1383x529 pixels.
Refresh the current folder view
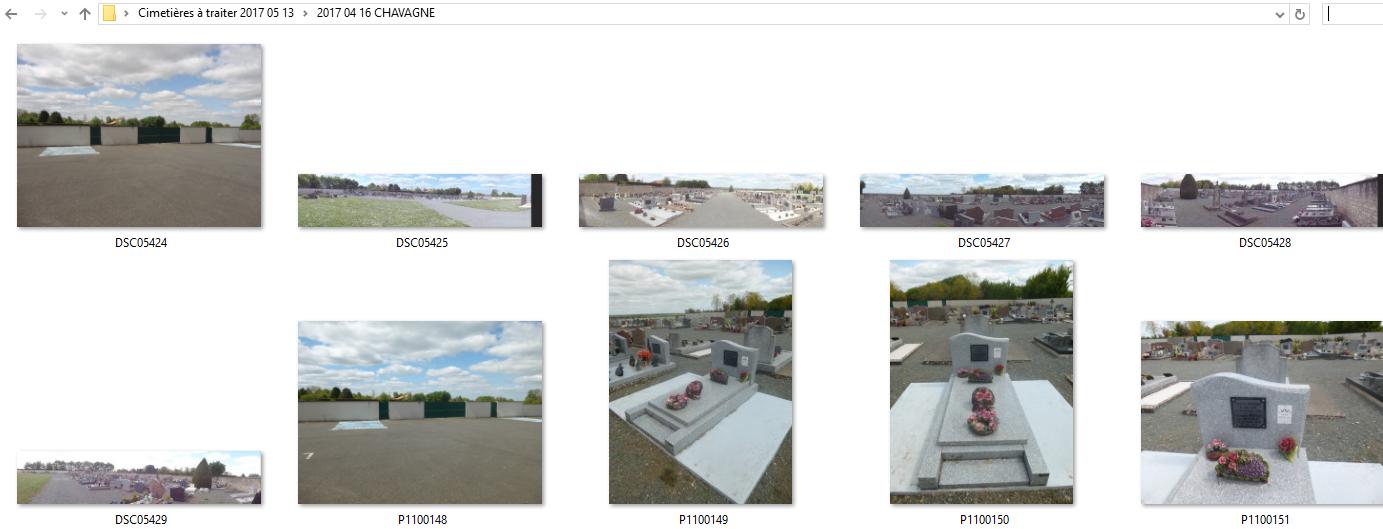[x=1300, y=14]
